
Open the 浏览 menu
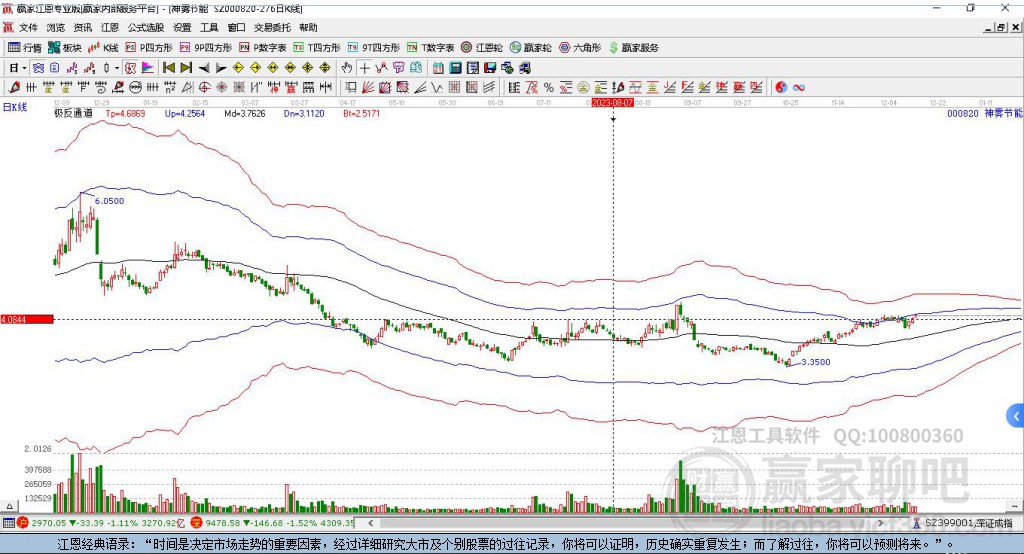[56, 27]
